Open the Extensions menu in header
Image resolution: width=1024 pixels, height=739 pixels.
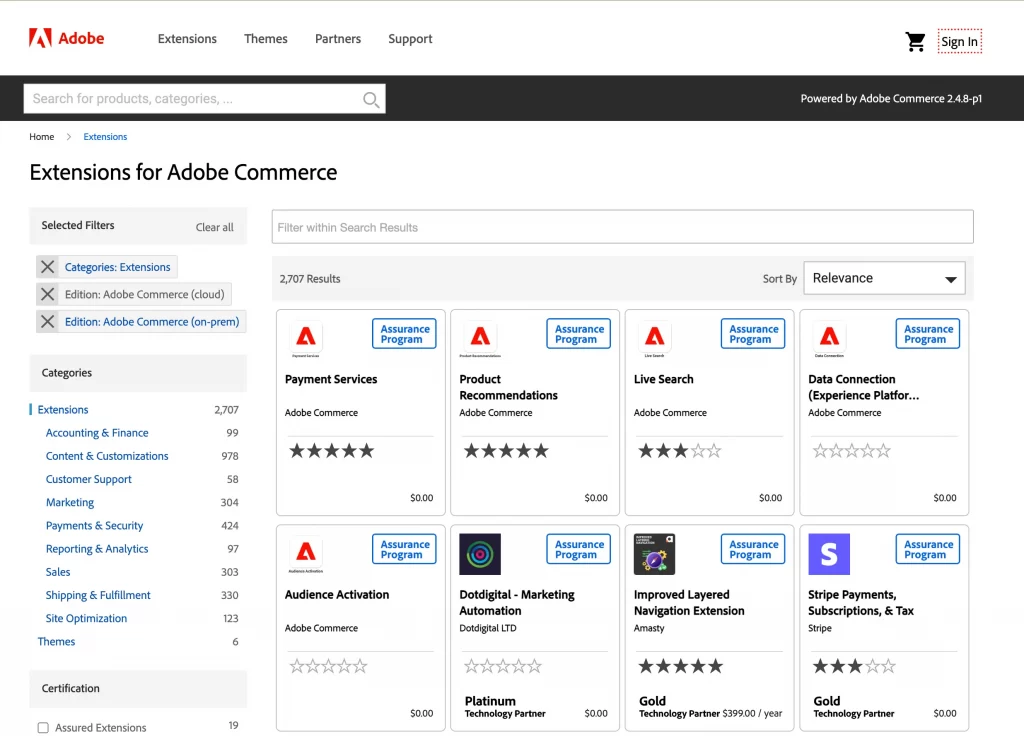click(x=187, y=39)
